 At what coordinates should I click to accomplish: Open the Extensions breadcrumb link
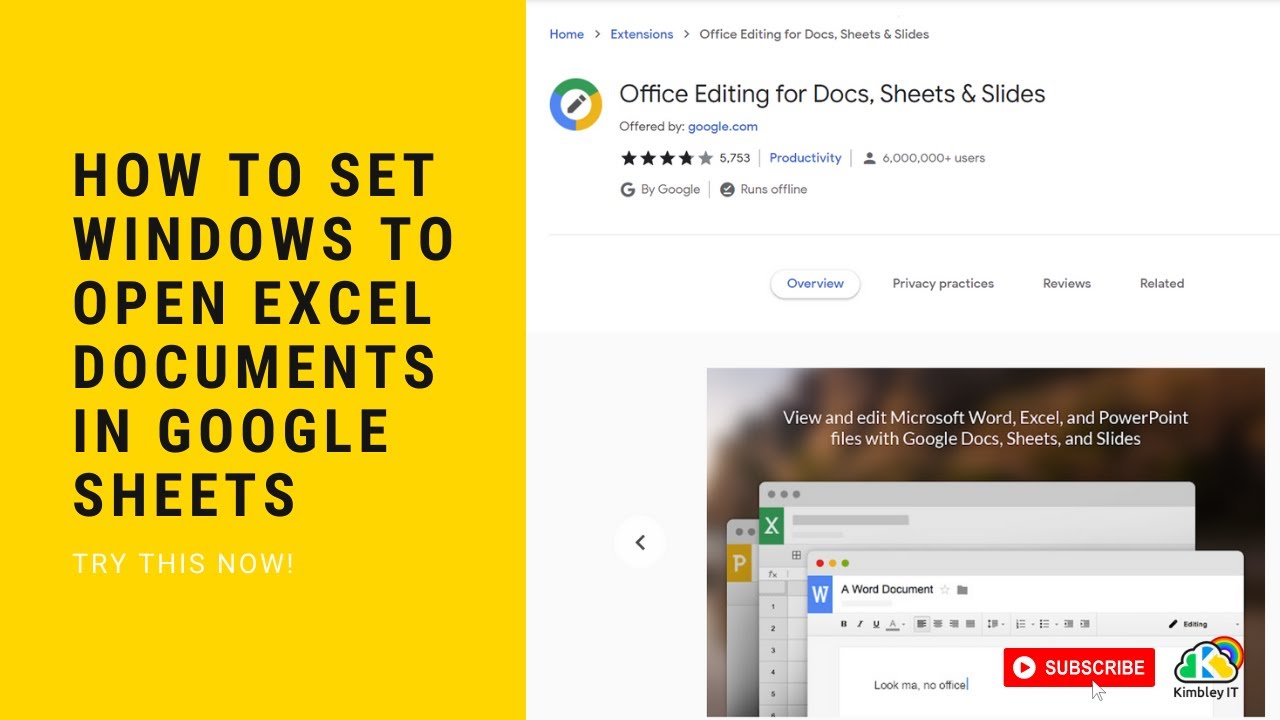[x=642, y=34]
